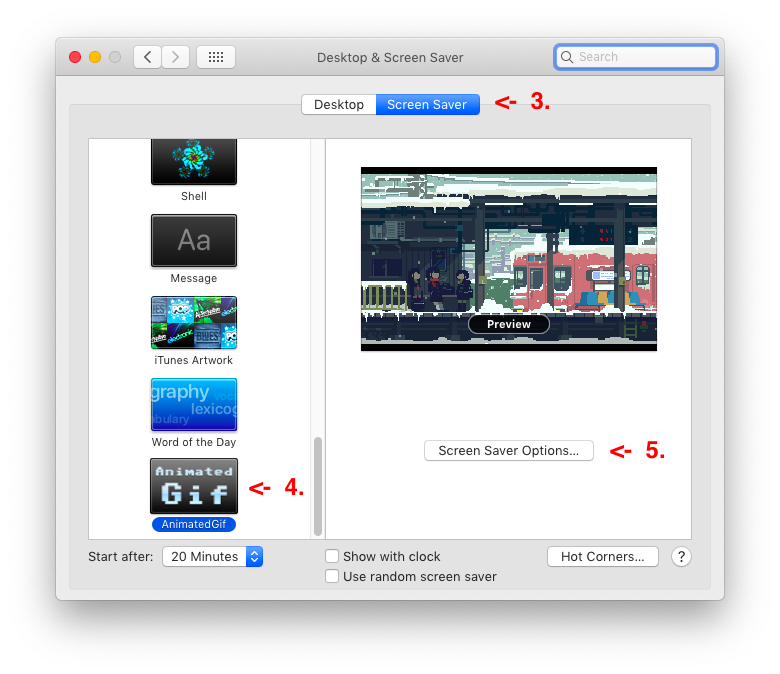
Task: Choose the Message screen saver icon
Action: click(194, 241)
